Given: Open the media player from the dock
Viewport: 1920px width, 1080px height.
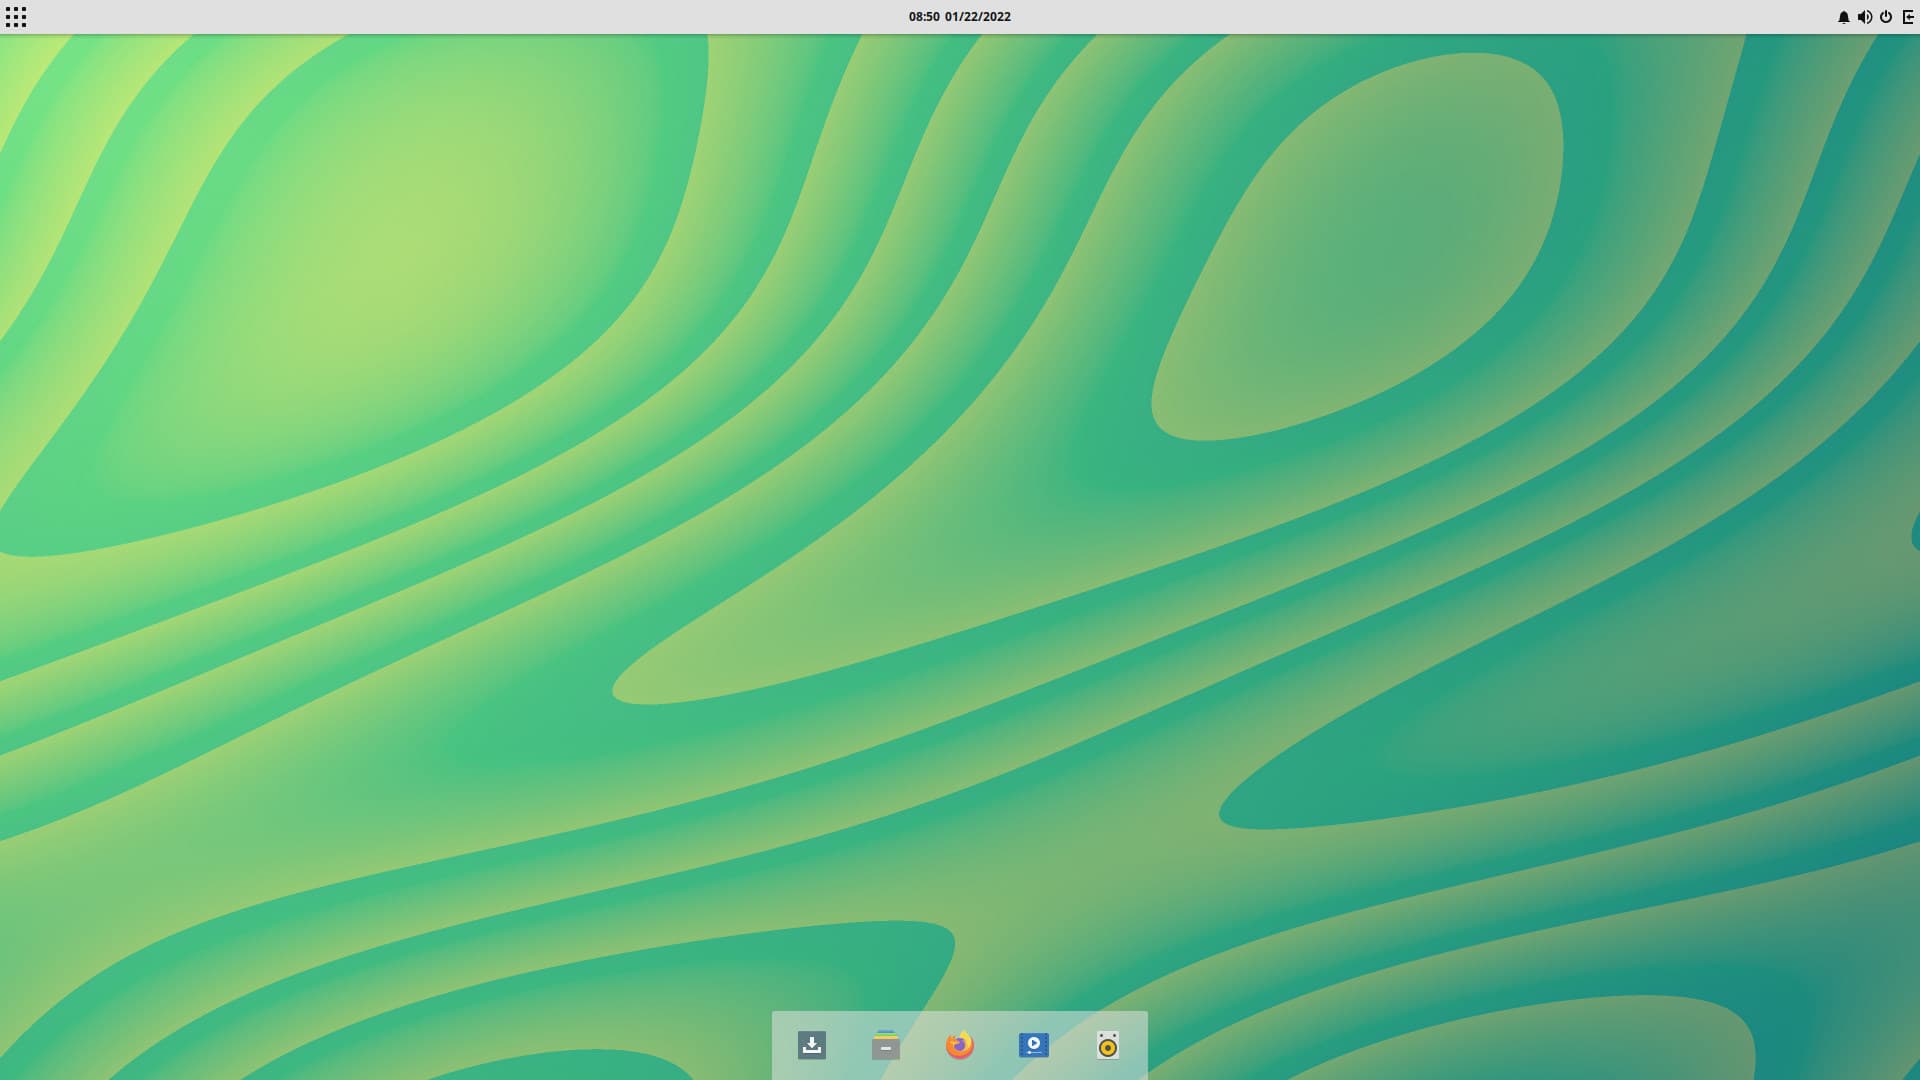Looking at the screenshot, I should pos(1034,1045).
